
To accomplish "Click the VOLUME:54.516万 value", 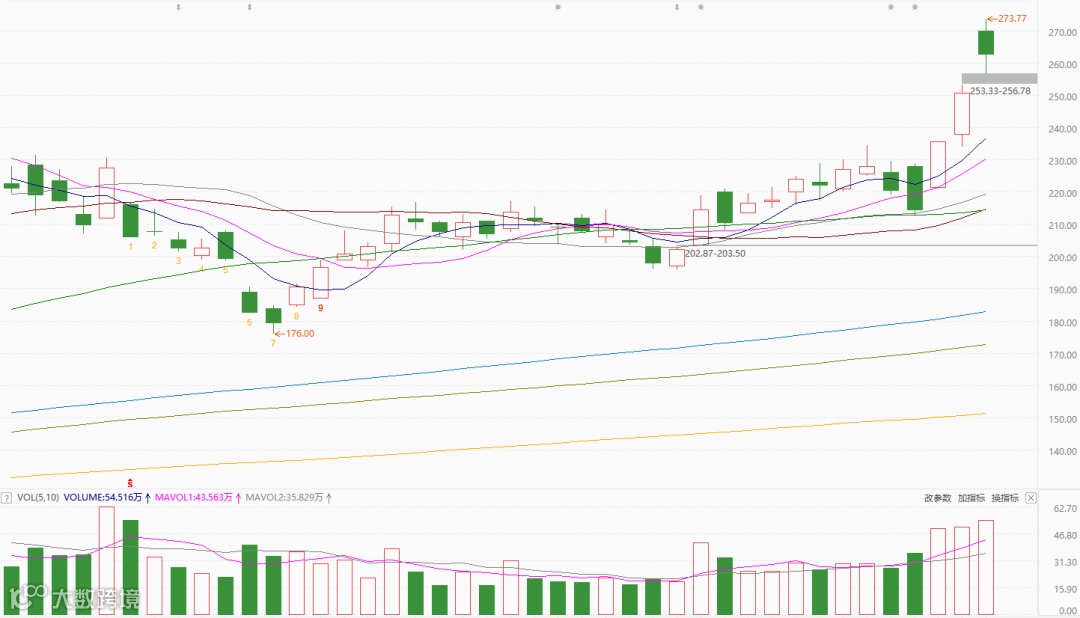I will click(x=103, y=497).
